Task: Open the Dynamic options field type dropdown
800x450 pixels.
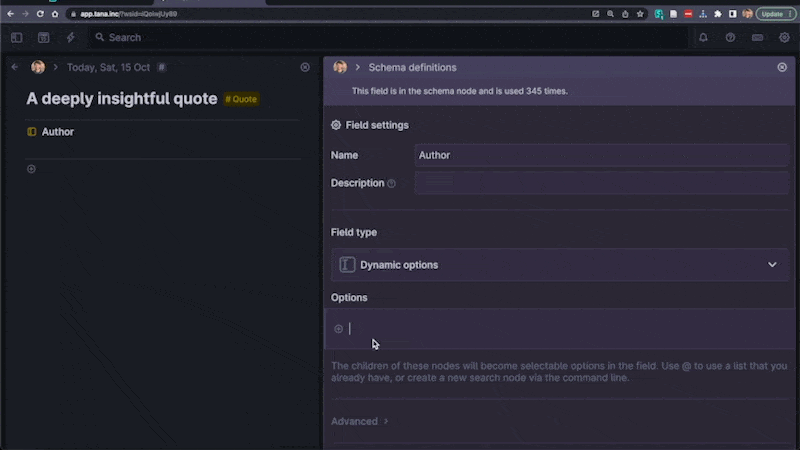Action: 560,265
